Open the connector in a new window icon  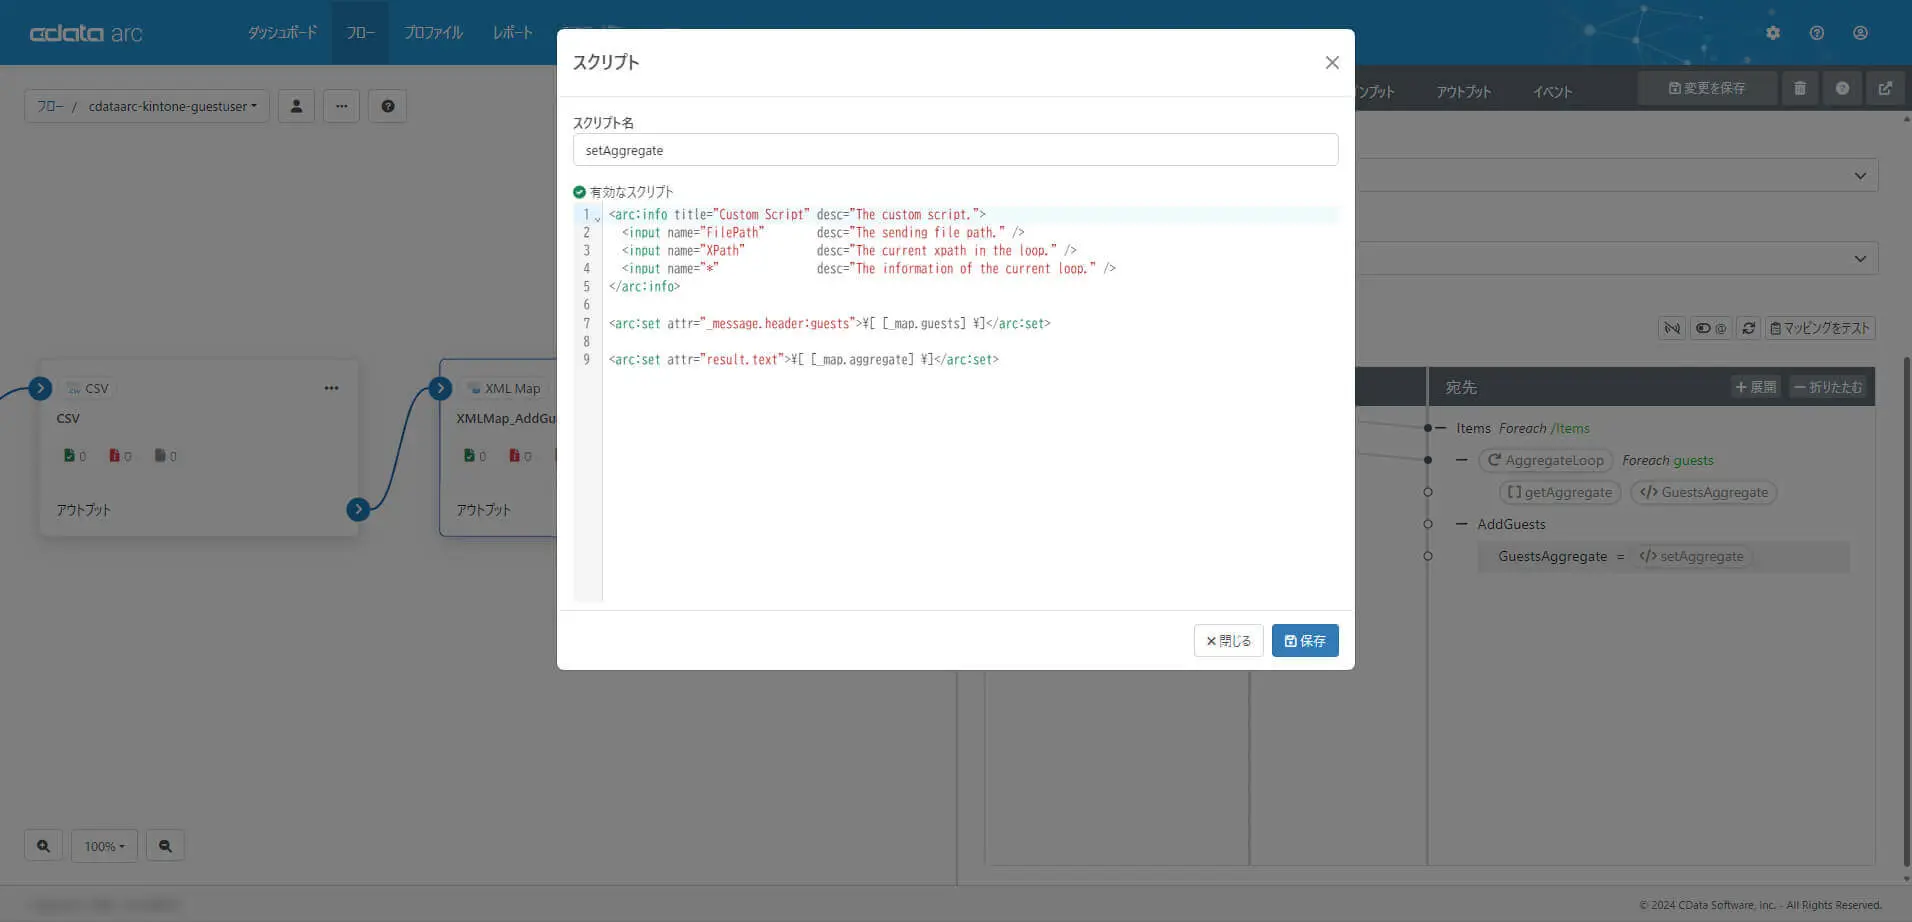click(x=1885, y=88)
